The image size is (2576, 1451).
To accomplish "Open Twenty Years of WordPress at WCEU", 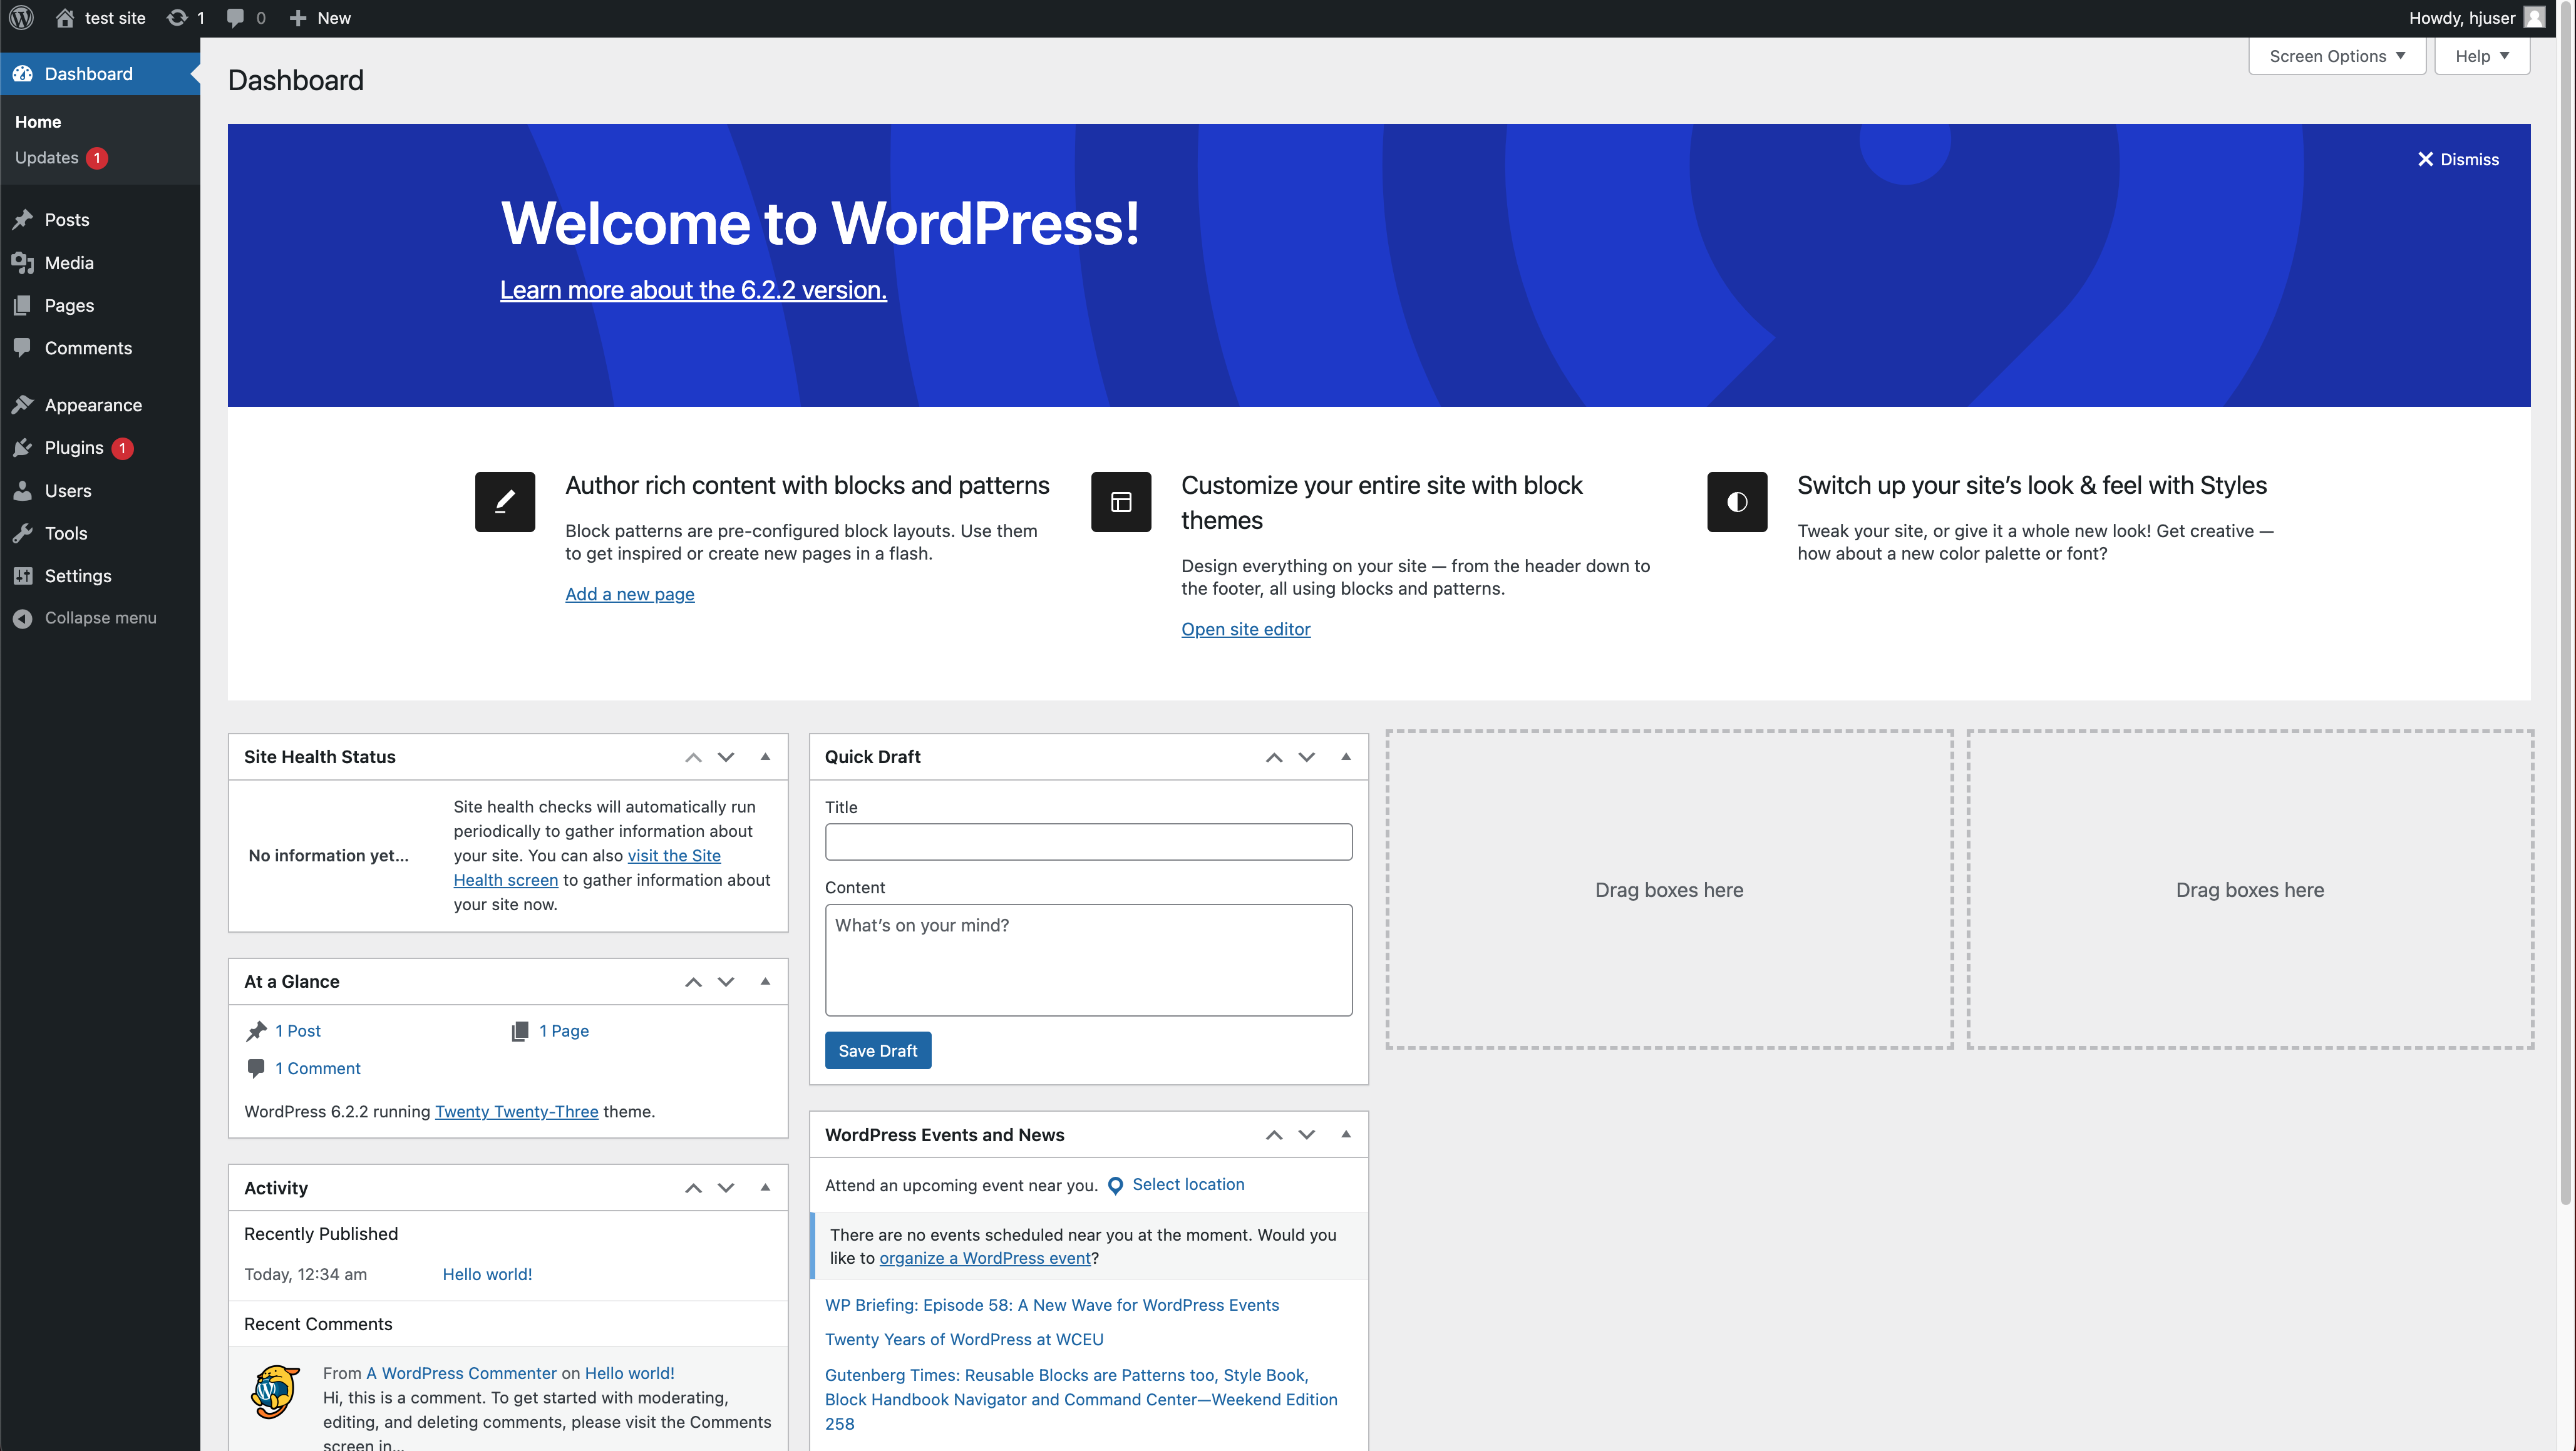I will (x=964, y=1340).
